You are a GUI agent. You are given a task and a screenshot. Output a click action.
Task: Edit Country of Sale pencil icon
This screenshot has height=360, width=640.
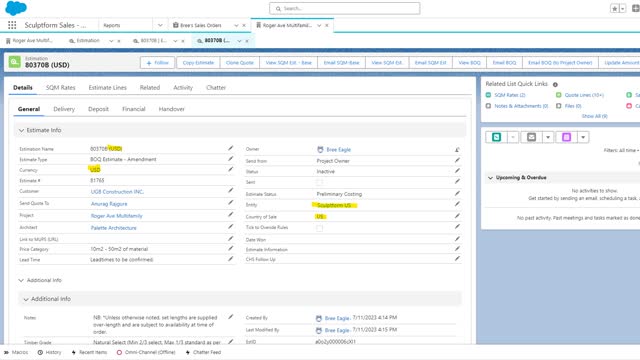[x=457, y=216]
